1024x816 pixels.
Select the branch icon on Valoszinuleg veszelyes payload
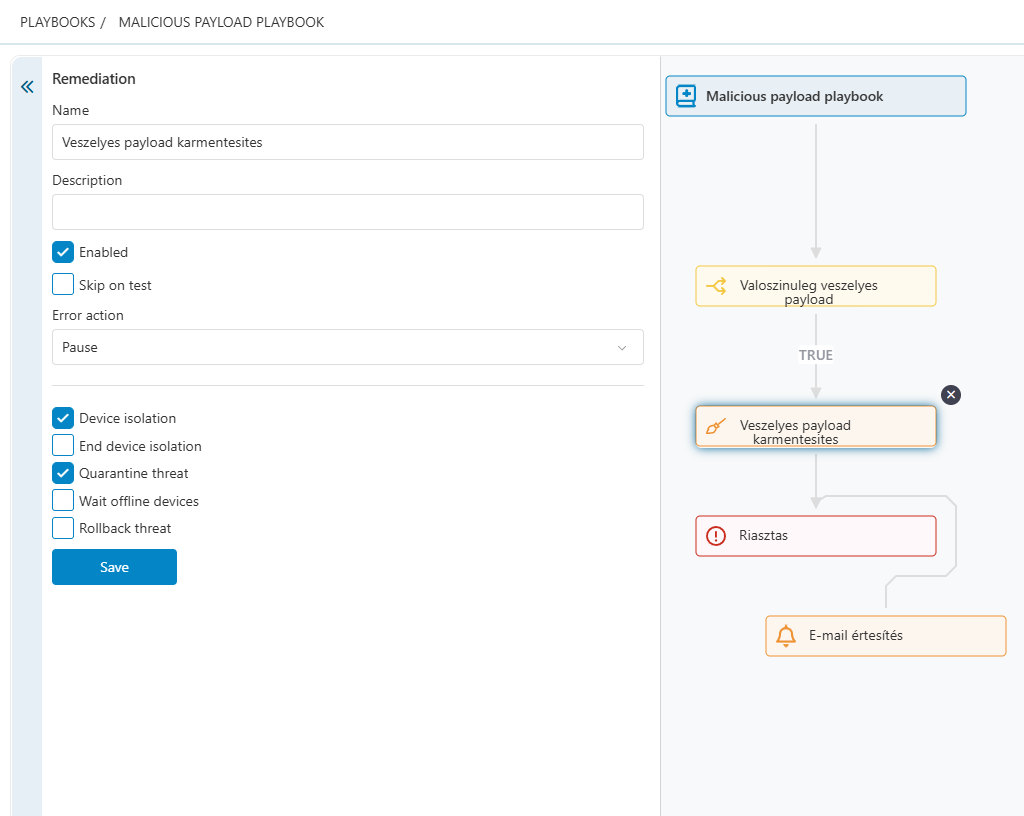(x=714, y=286)
